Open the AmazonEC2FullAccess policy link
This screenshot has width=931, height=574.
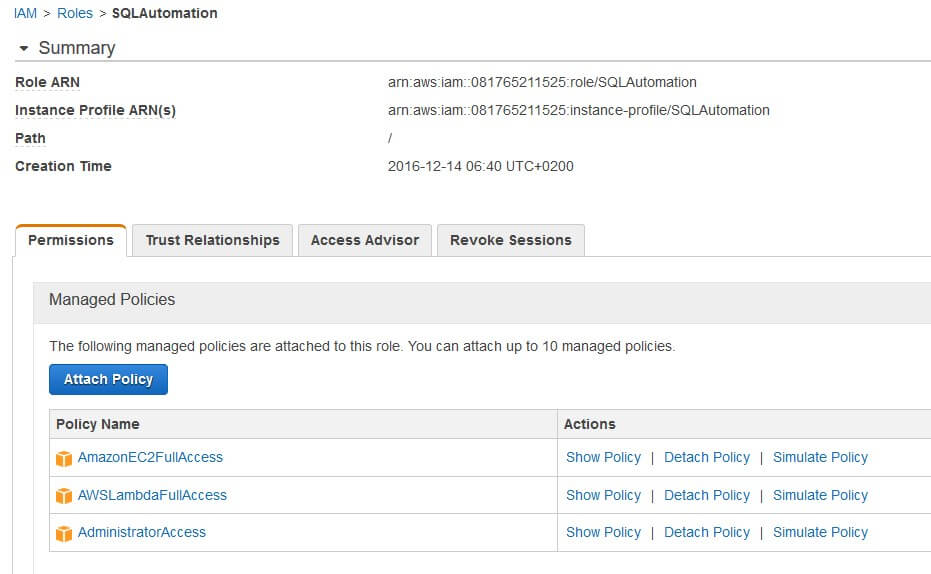[x=150, y=457]
